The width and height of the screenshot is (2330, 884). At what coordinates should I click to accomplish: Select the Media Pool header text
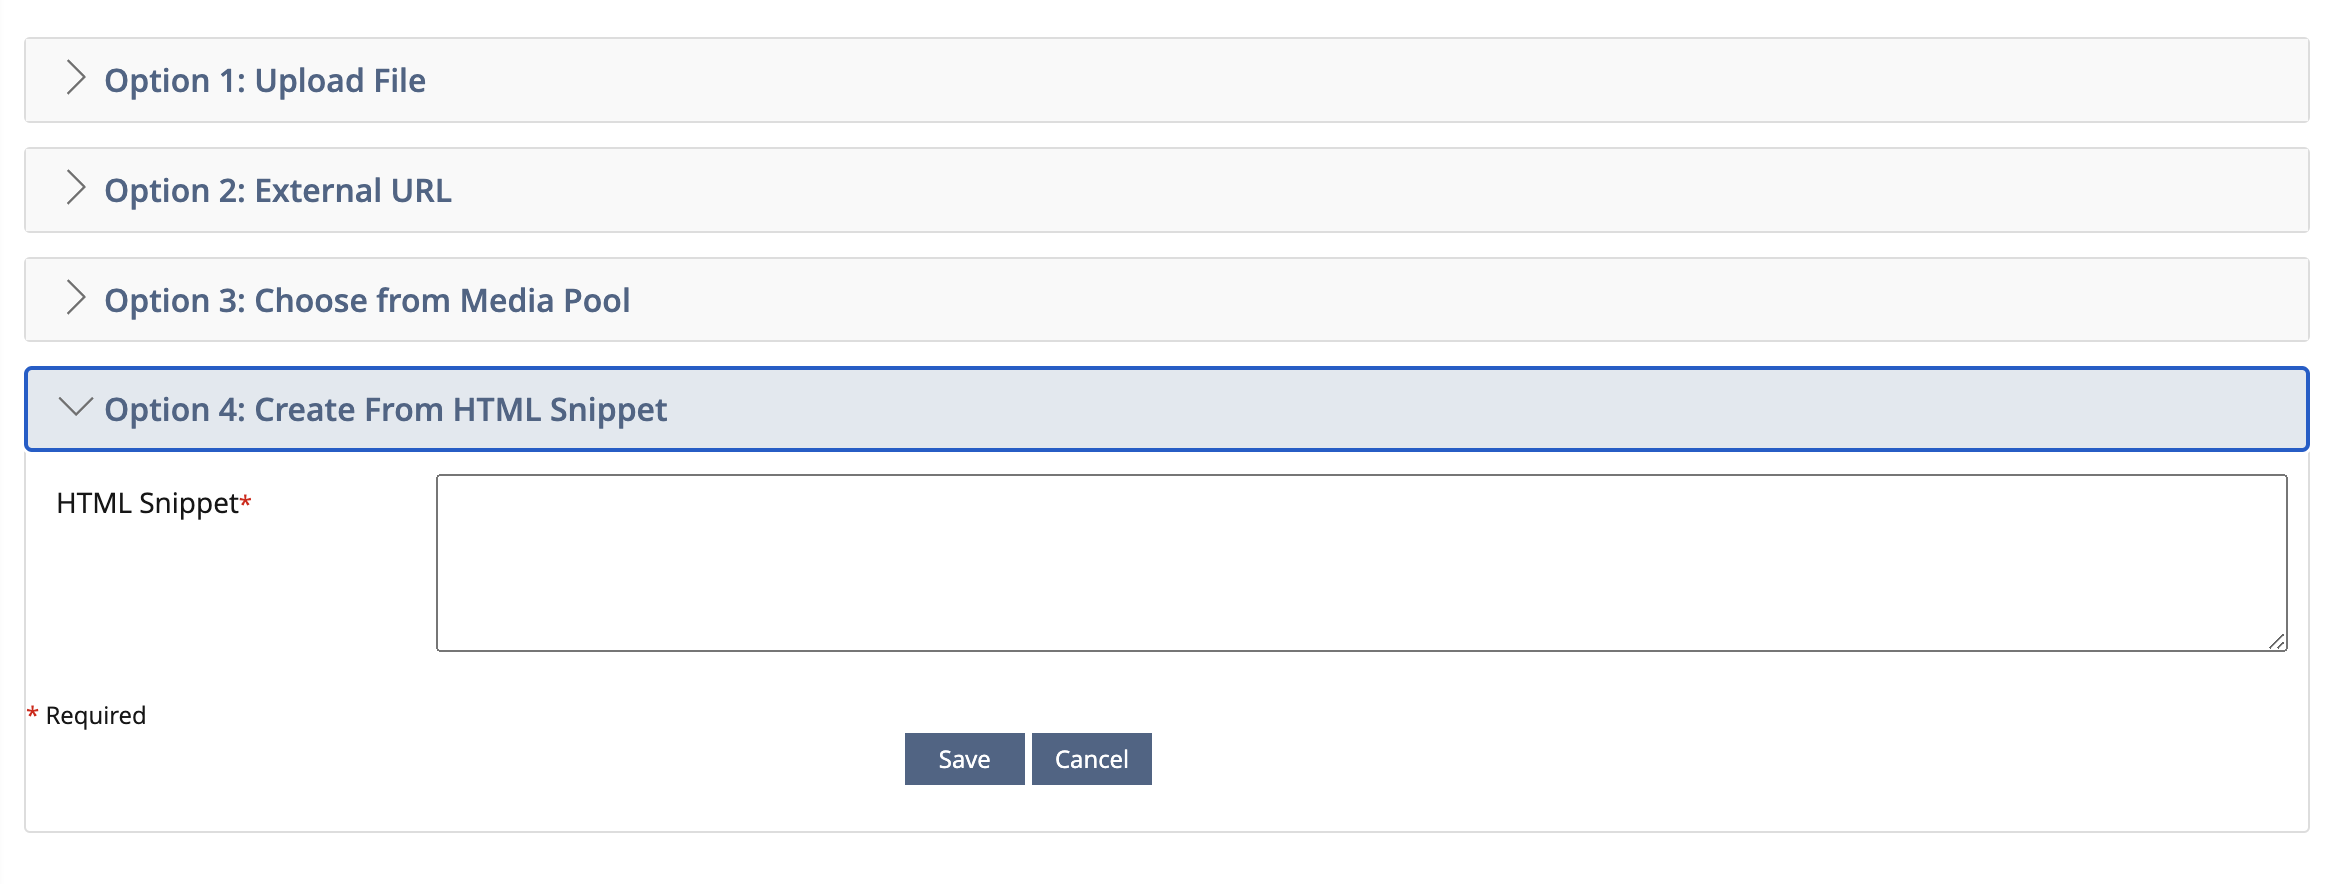click(x=367, y=301)
